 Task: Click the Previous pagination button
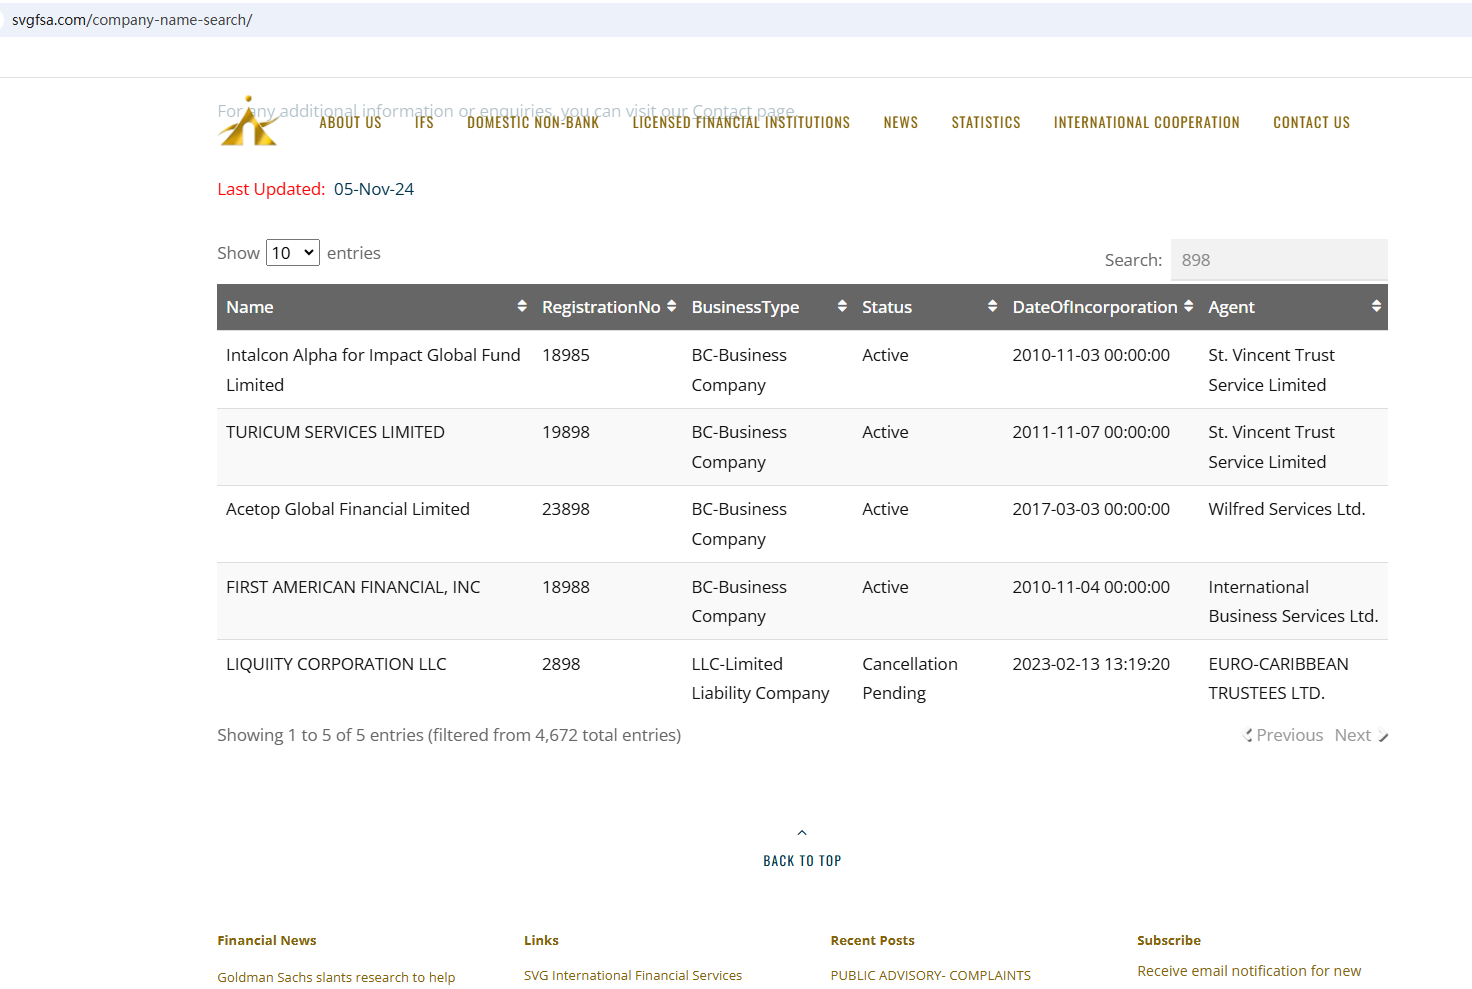point(1286,735)
